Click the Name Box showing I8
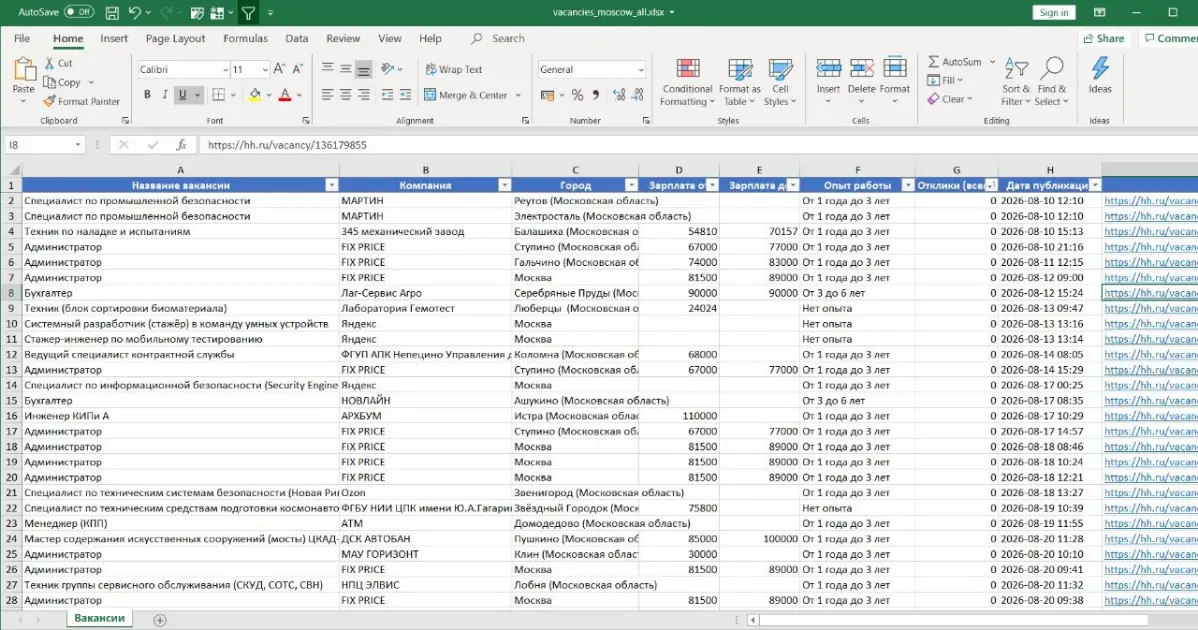1198x630 pixels. (x=44, y=144)
